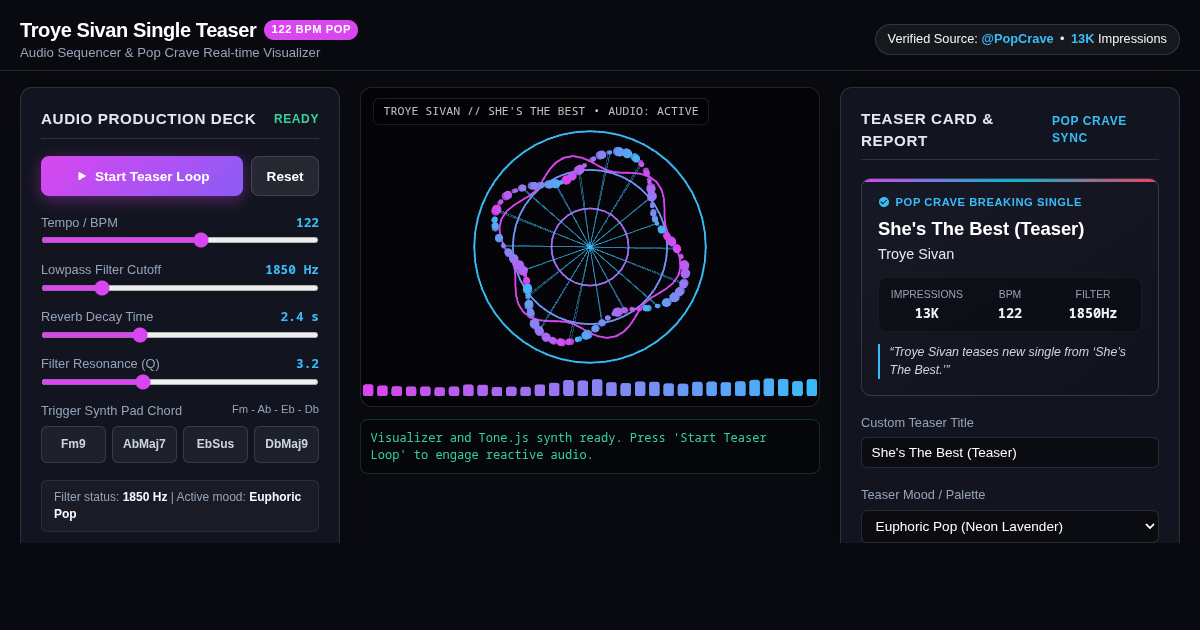The image size is (1200, 630).
Task: Trigger the AbMaj7 synth pad chord
Action: pyautogui.click(x=144, y=444)
